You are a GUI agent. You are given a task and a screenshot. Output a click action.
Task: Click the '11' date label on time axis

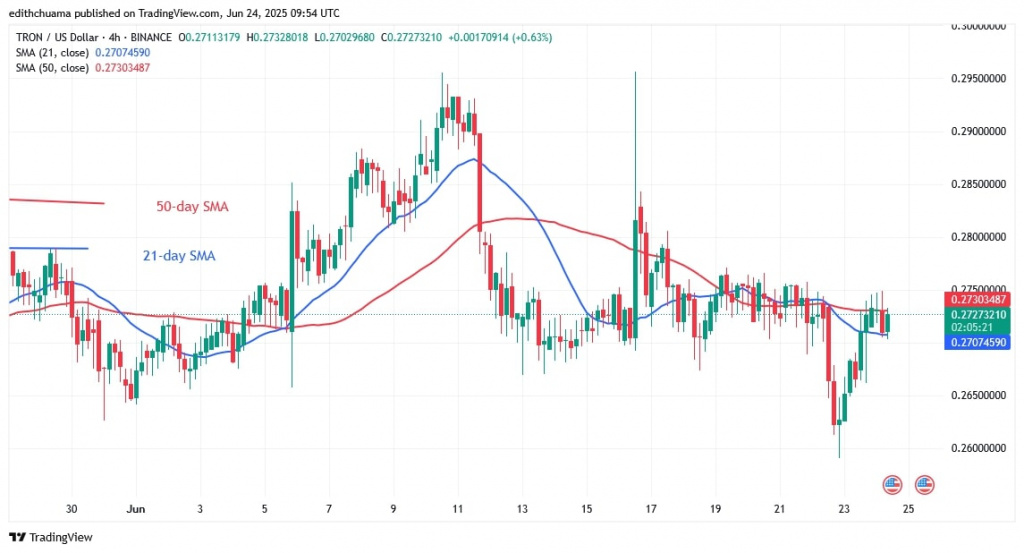click(458, 508)
